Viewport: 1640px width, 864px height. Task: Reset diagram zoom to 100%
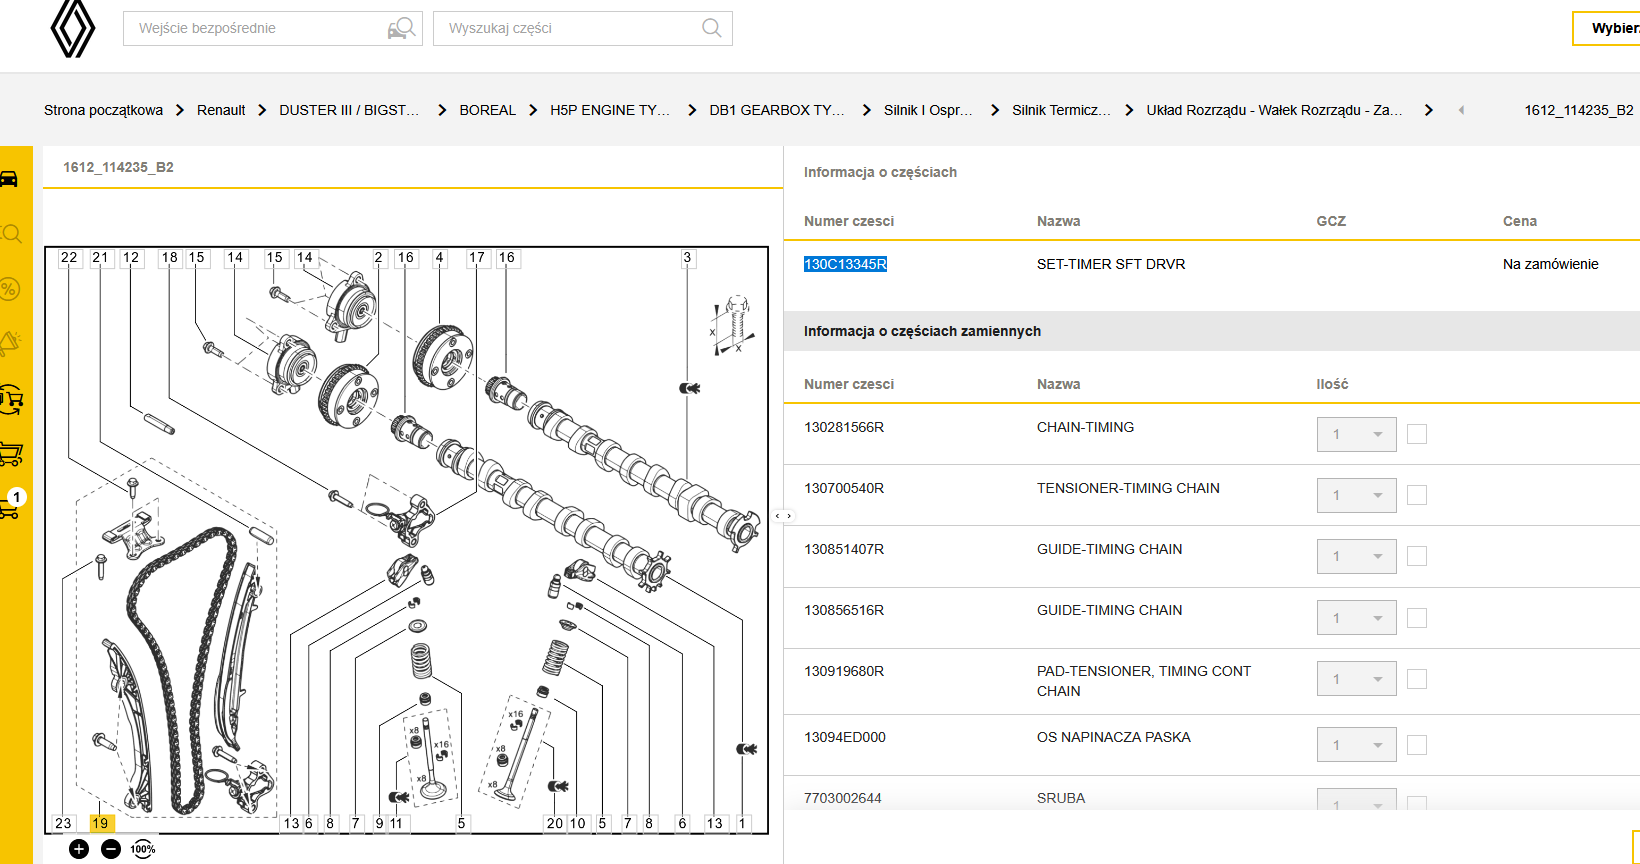(143, 849)
